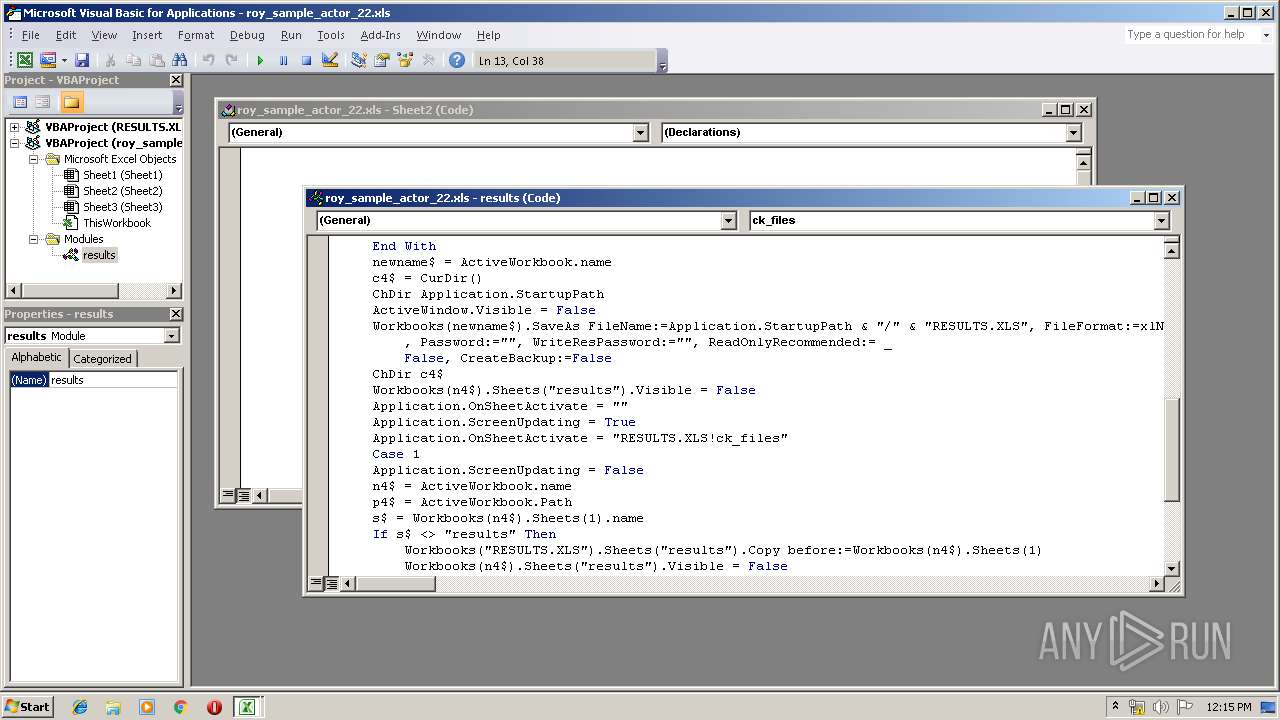Open the Window menu
Viewport: 1280px width, 720px height.
[x=438, y=35]
